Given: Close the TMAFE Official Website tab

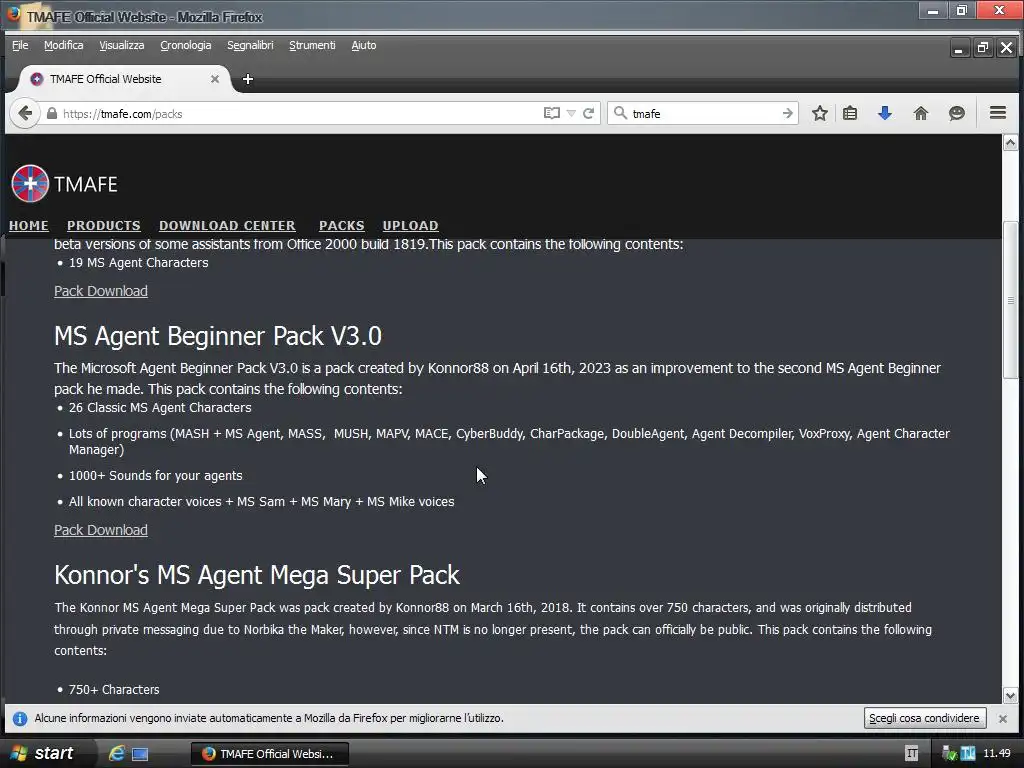Looking at the screenshot, I should 215,79.
